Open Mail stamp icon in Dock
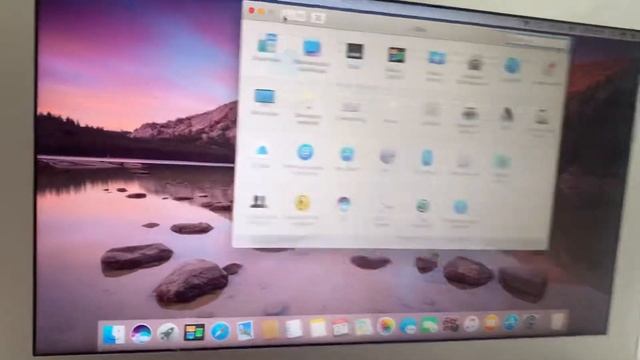The height and width of the screenshot is (360, 640). point(245,330)
